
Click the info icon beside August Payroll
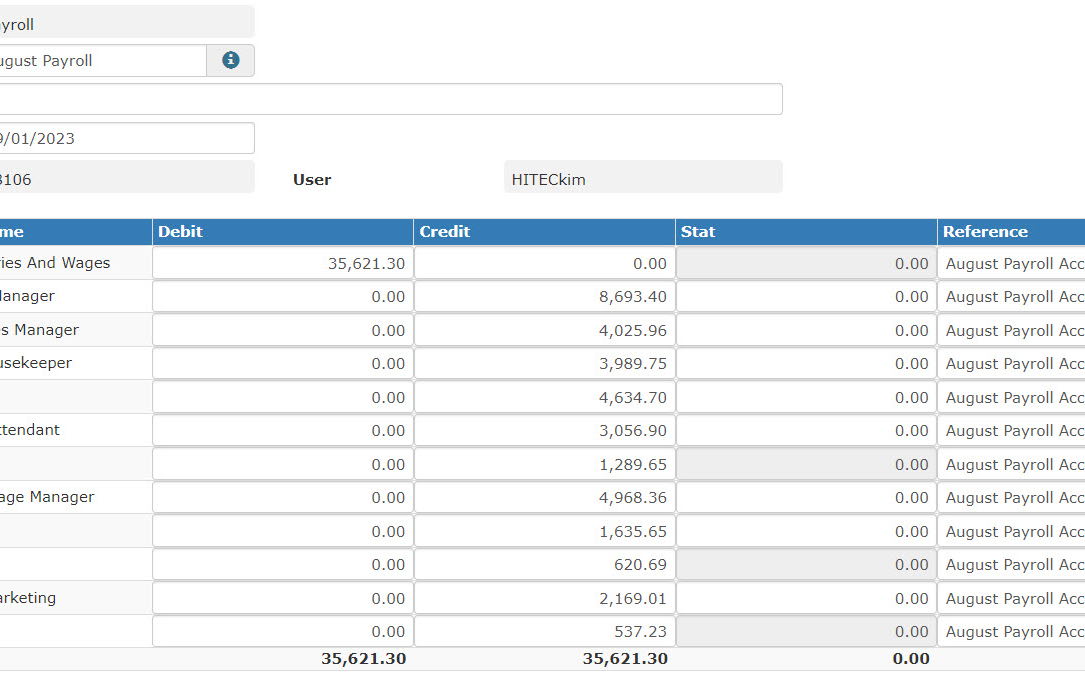tap(231, 60)
